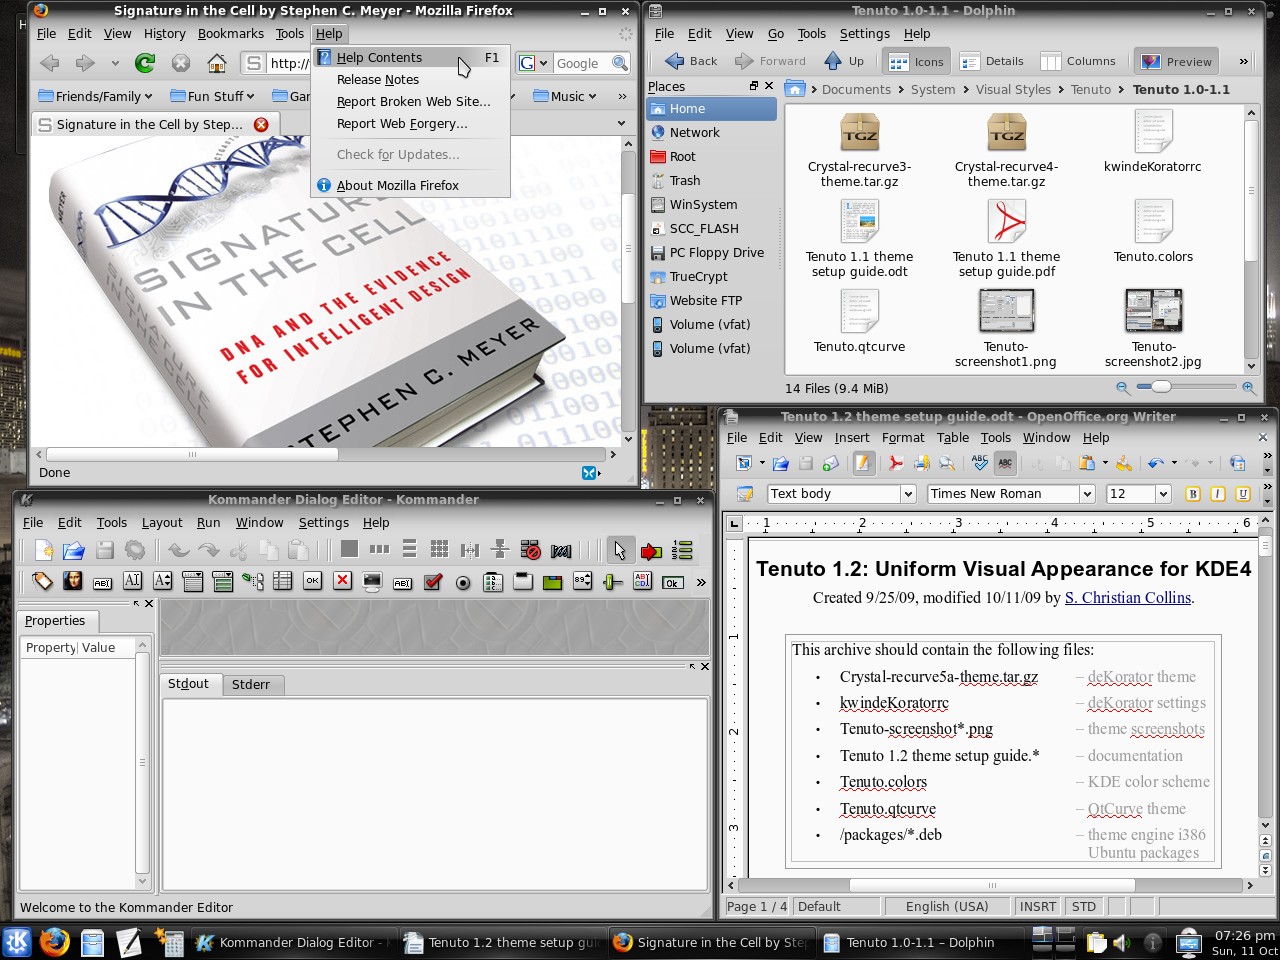
Task: Select the Mona Lisa pixmap label widget
Action: pyautogui.click(x=72, y=580)
